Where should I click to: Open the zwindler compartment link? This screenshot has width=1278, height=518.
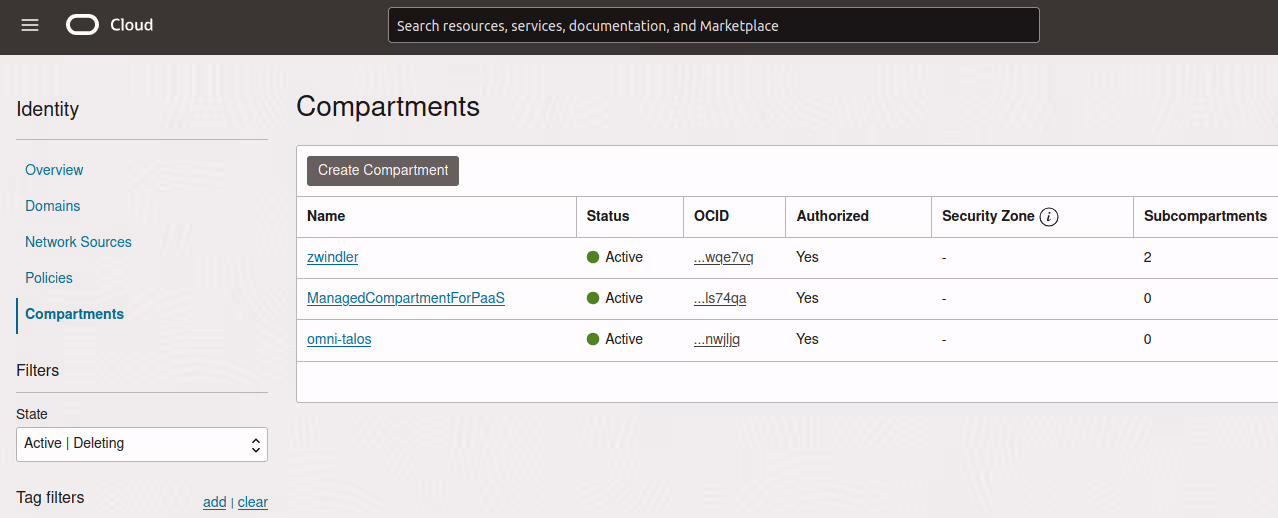(332, 257)
